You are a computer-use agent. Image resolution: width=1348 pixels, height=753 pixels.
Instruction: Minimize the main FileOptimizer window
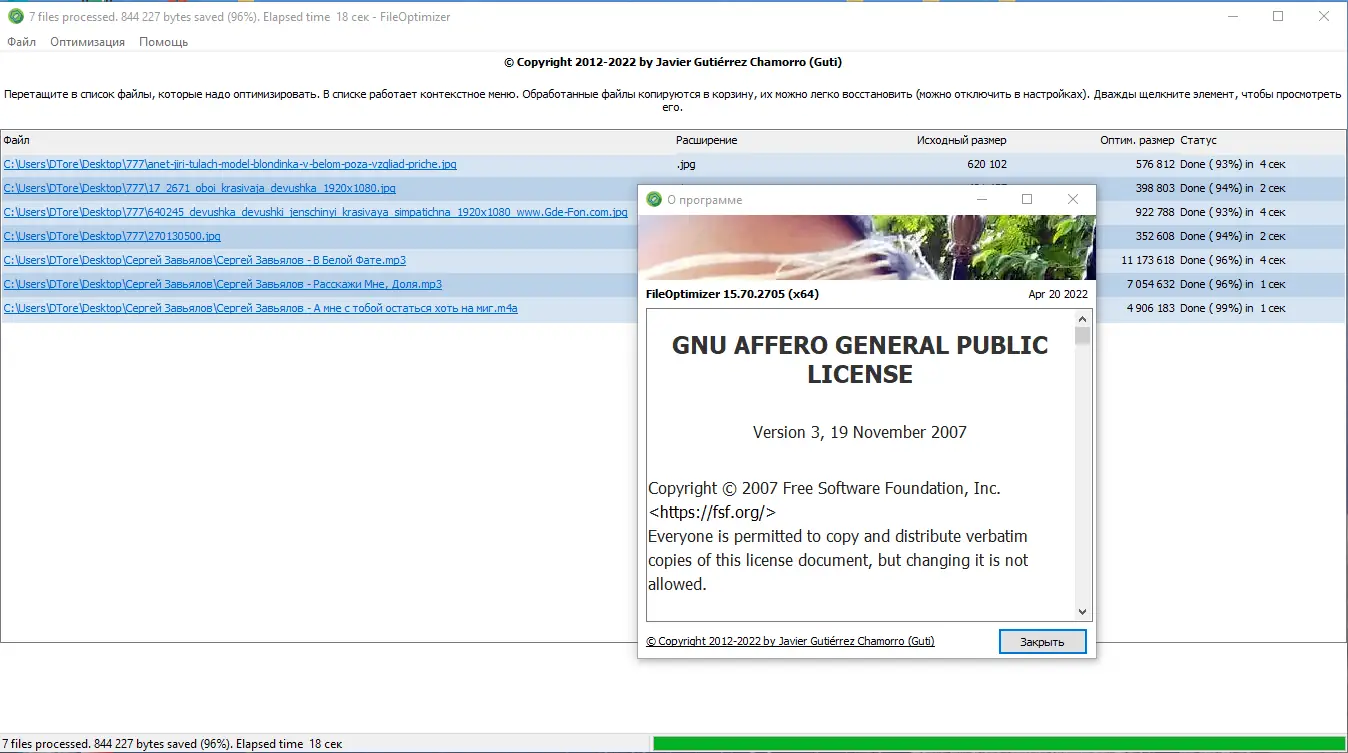click(x=1232, y=16)
